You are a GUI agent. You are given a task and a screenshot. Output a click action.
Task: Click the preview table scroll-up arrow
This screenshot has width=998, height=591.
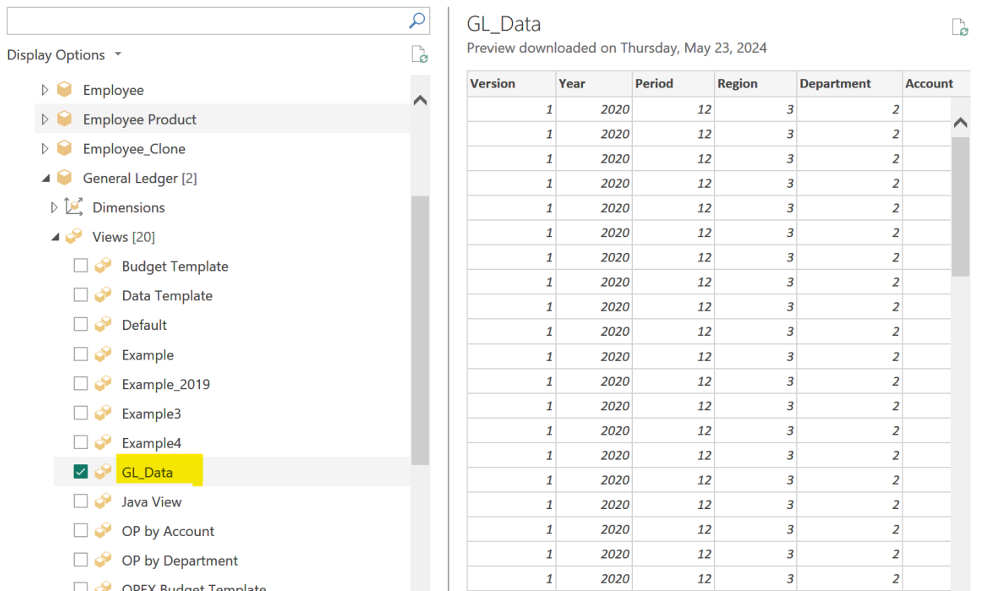(x=960, y=123)
